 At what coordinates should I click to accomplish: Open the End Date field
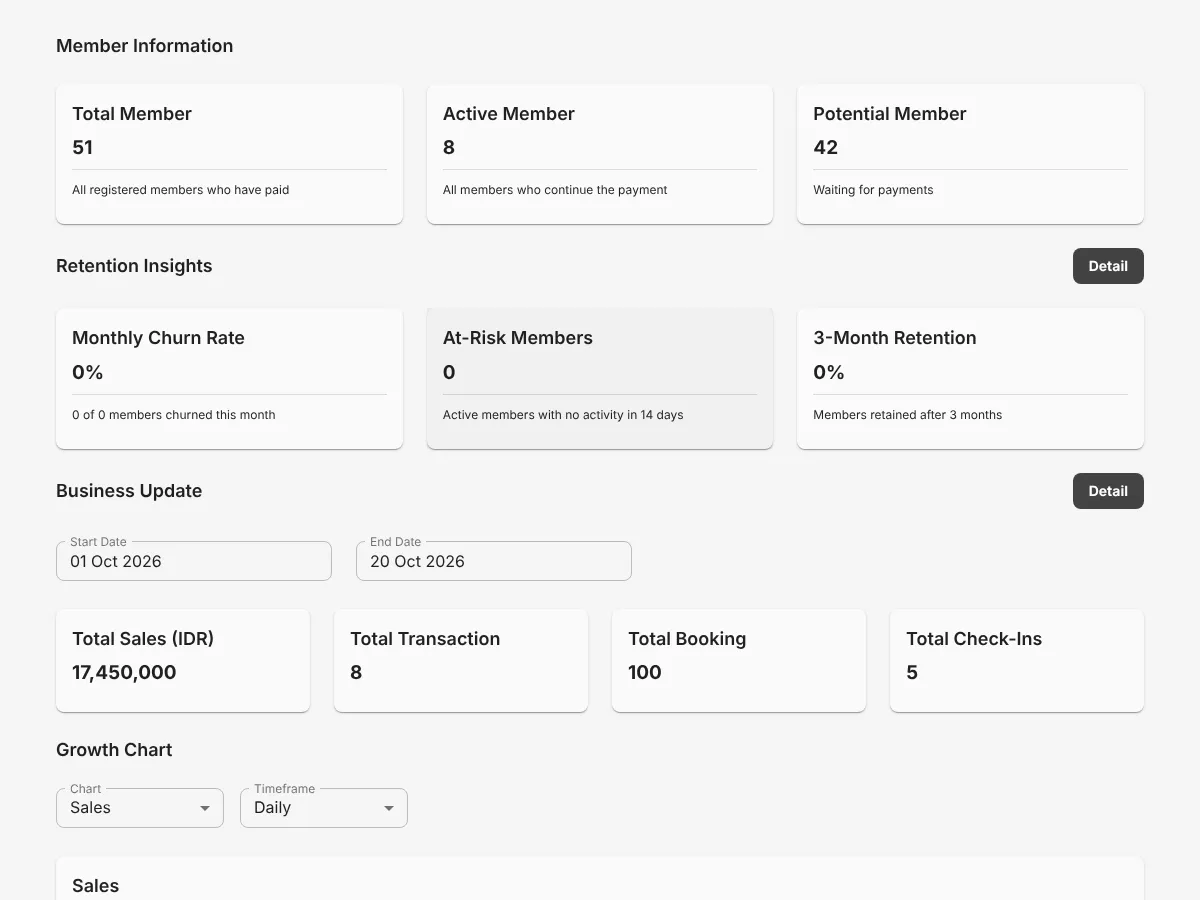tap(494, 561)
